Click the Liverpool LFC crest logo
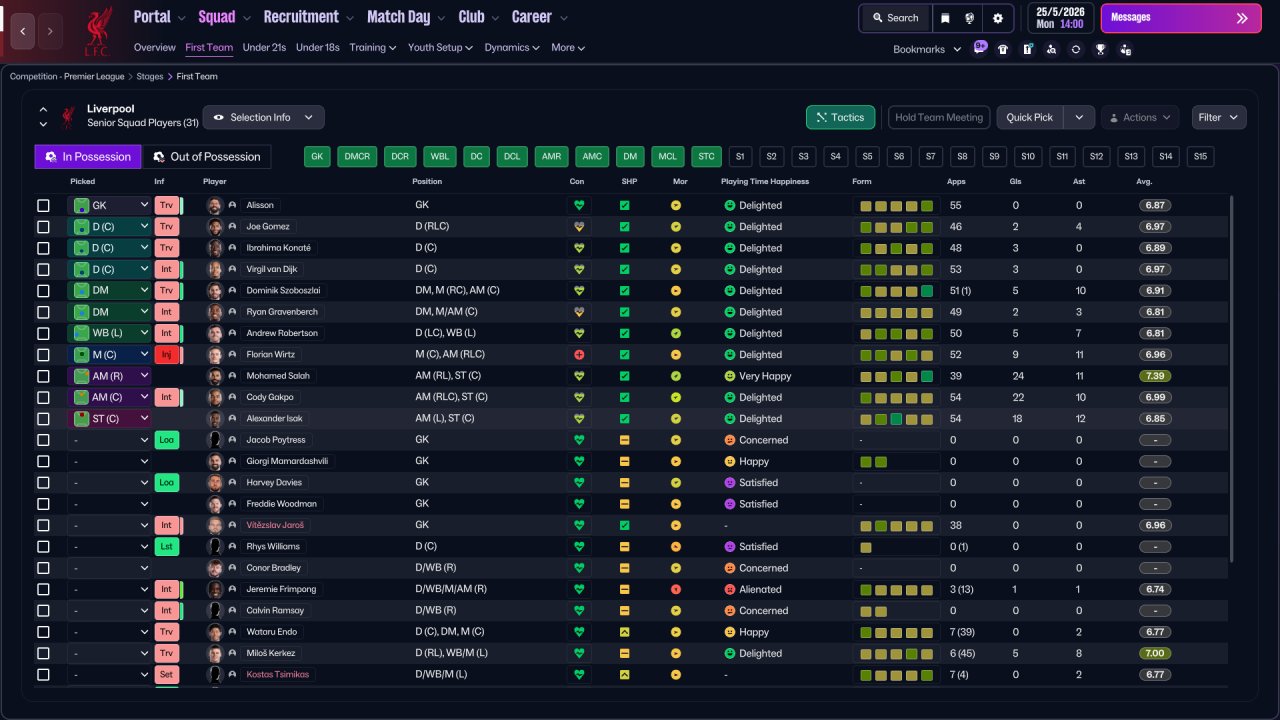 click(98, 31)
